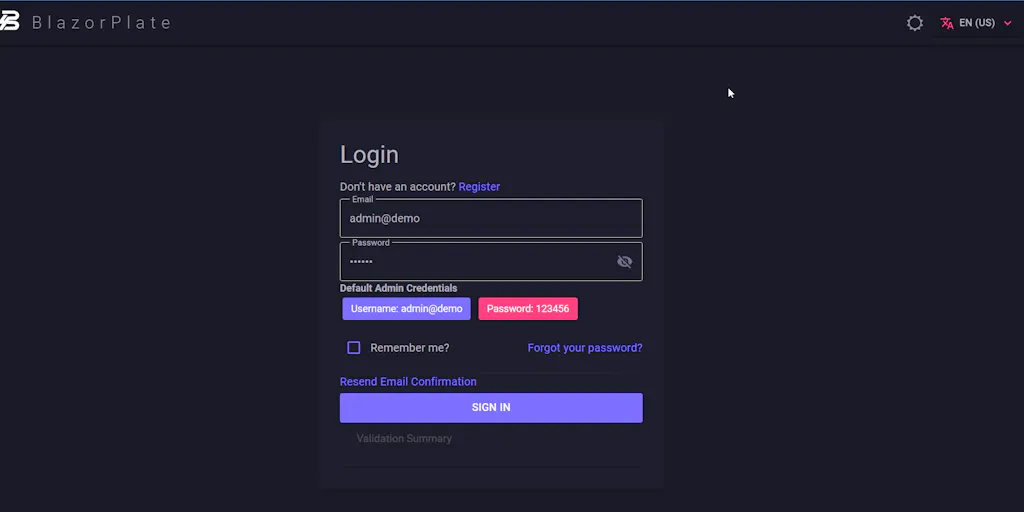Click the Remember me? label text
Image resolution: width=1024 pixels, height=512 pixels.
[x=409, y=347]
